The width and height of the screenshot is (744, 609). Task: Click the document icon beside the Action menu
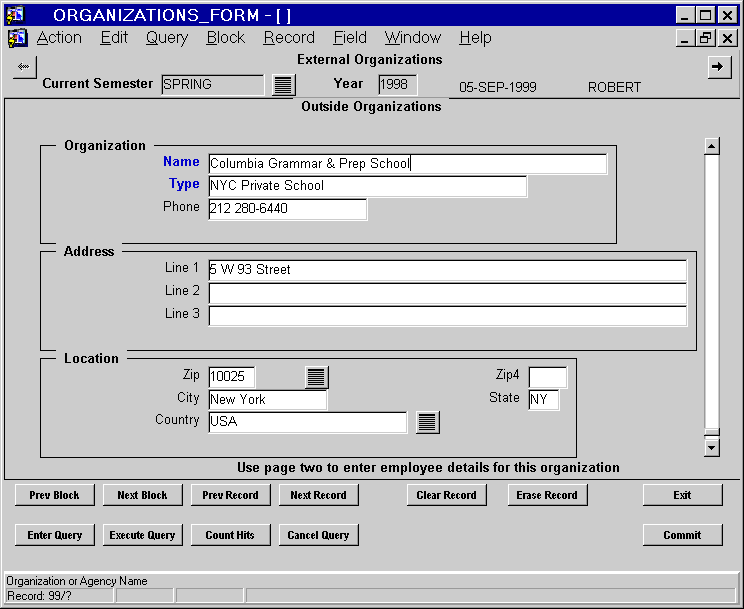pyautogui.click(x=18, y=38)
